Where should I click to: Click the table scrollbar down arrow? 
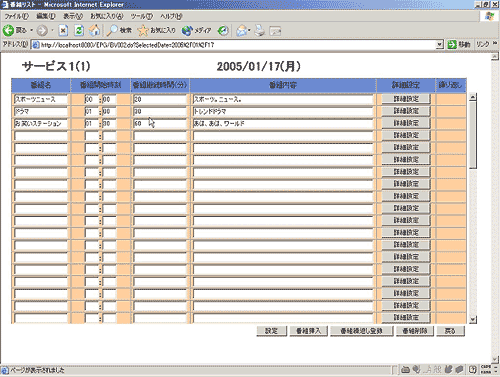[473, 319]
